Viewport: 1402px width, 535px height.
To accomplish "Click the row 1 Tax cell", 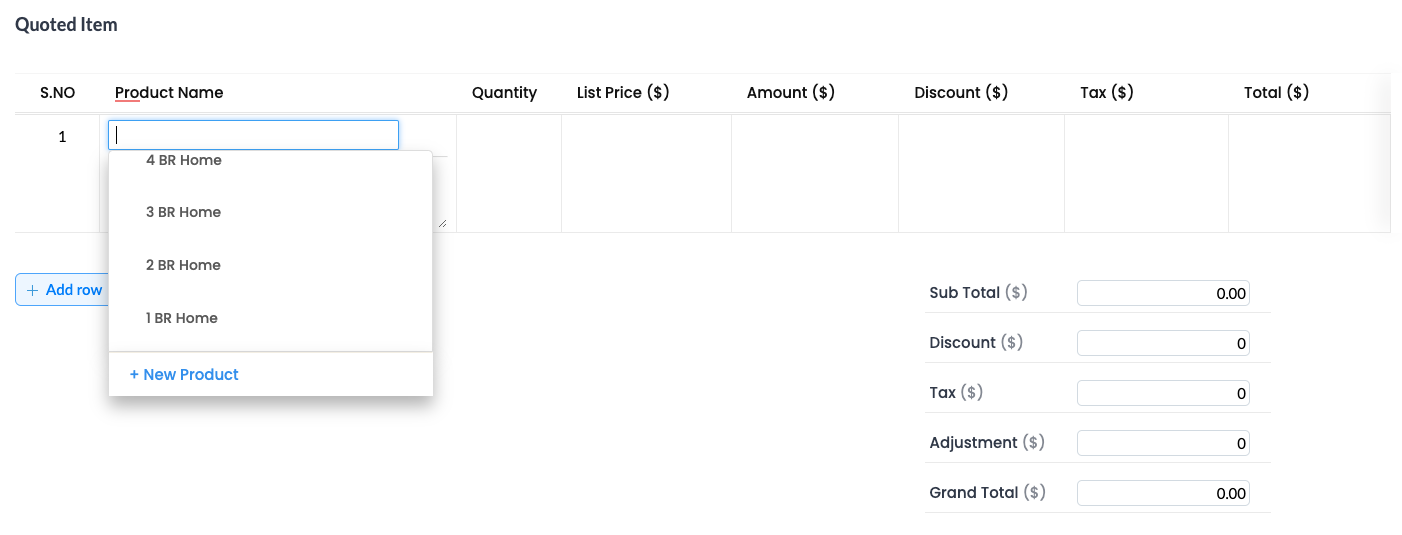I will [1146, 173].
